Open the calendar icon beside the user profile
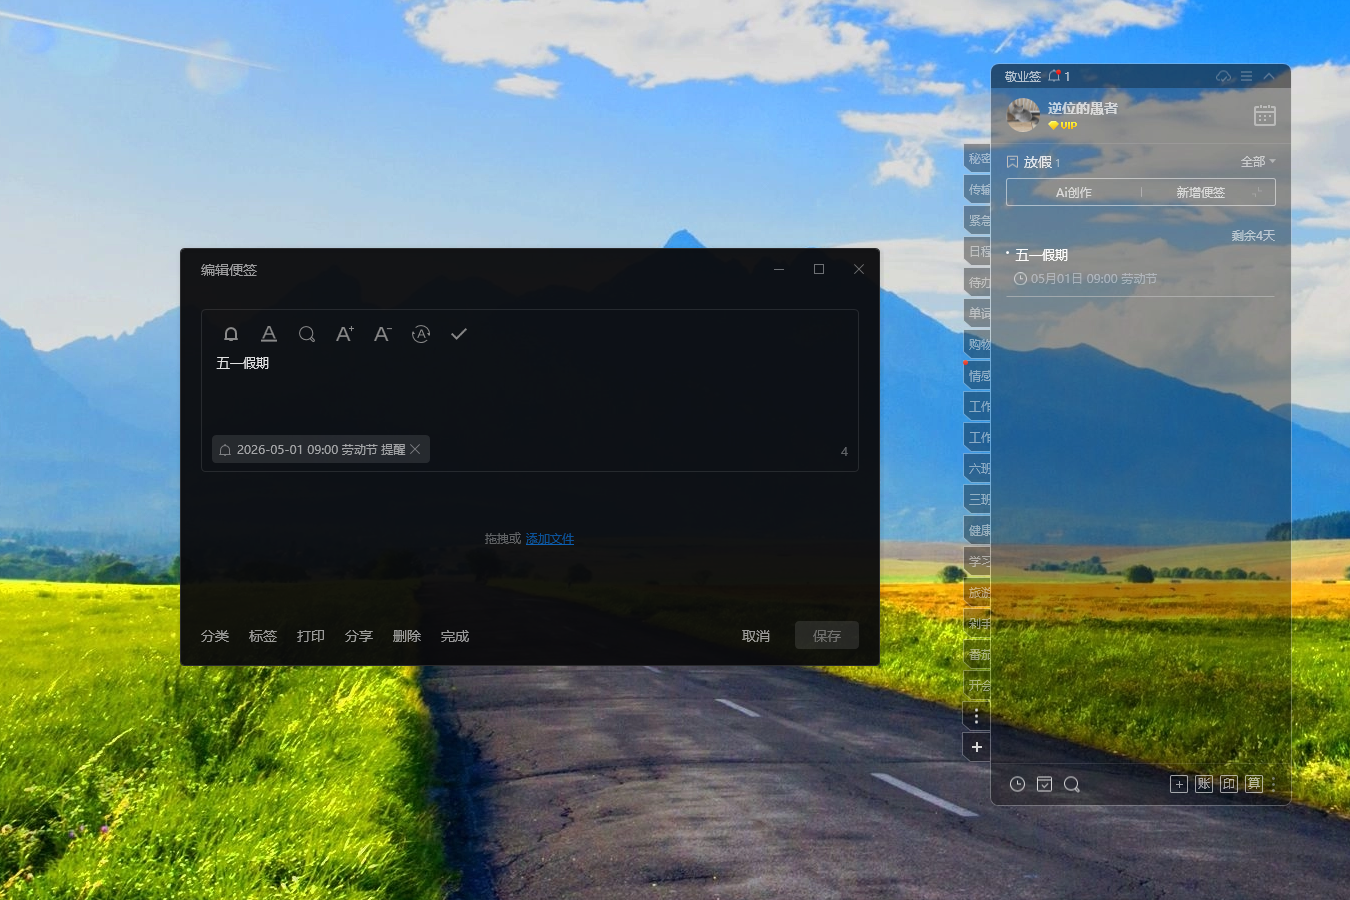Screen dimensions: 1350x900 [x=1264, y=116]
